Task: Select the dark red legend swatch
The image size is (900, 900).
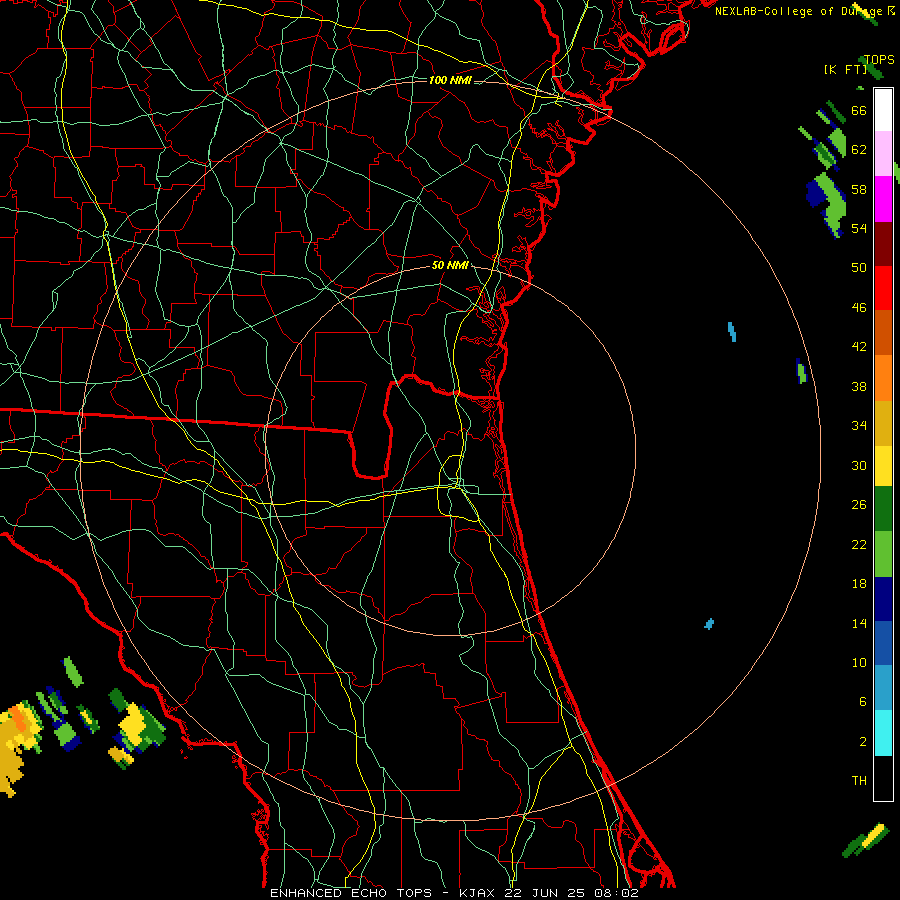Action: click(883, 243)
